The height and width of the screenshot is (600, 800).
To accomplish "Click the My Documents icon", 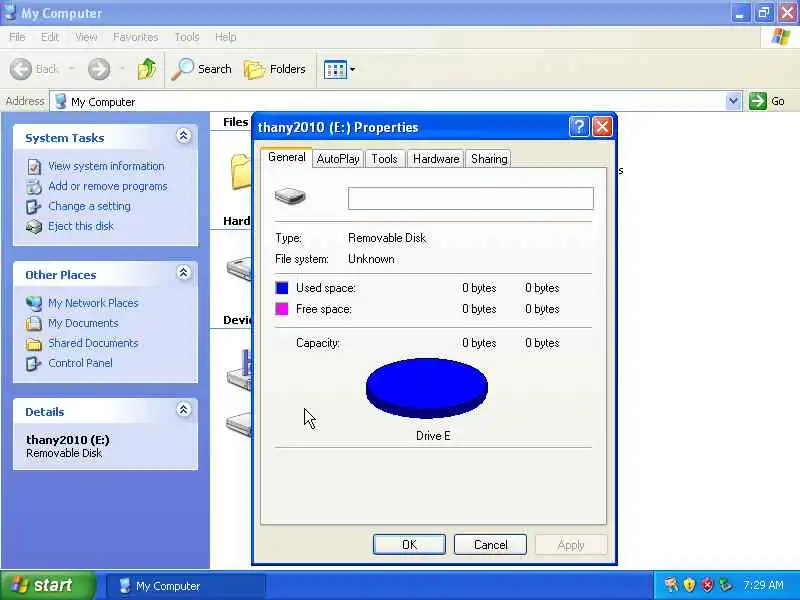I will pos(34,323).
